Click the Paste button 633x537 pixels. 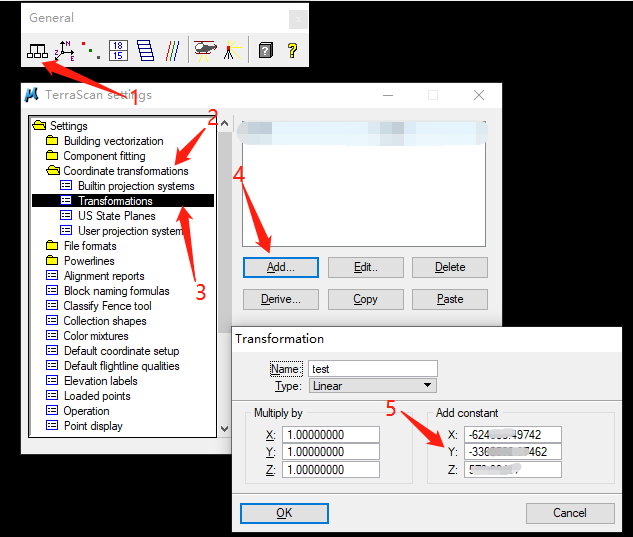450,299
